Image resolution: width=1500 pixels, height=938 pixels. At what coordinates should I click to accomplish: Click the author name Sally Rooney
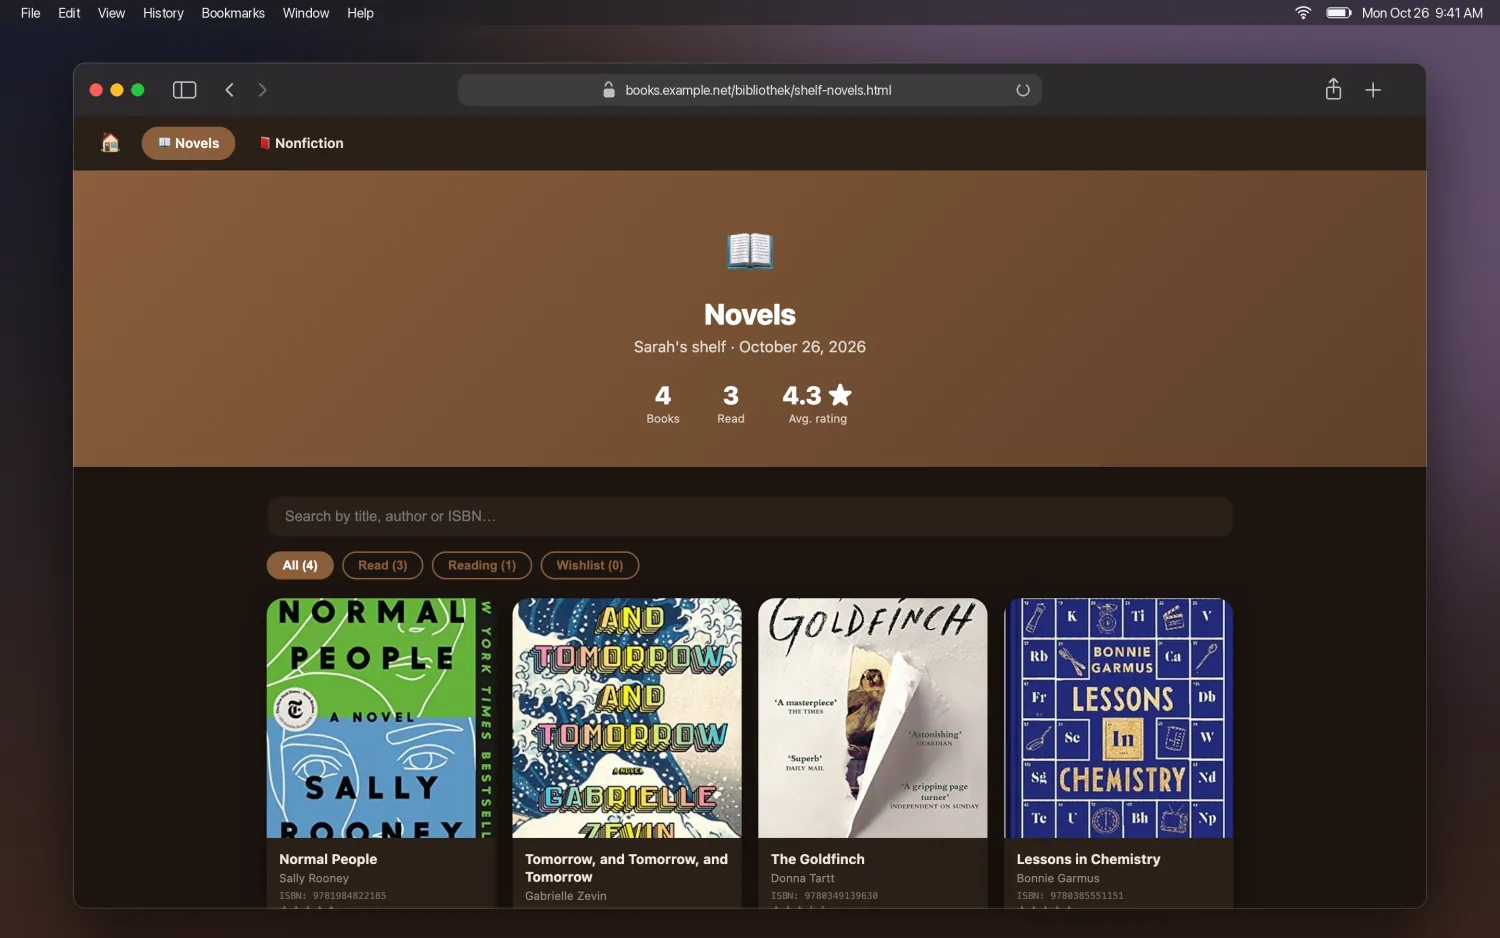point(314,878)
